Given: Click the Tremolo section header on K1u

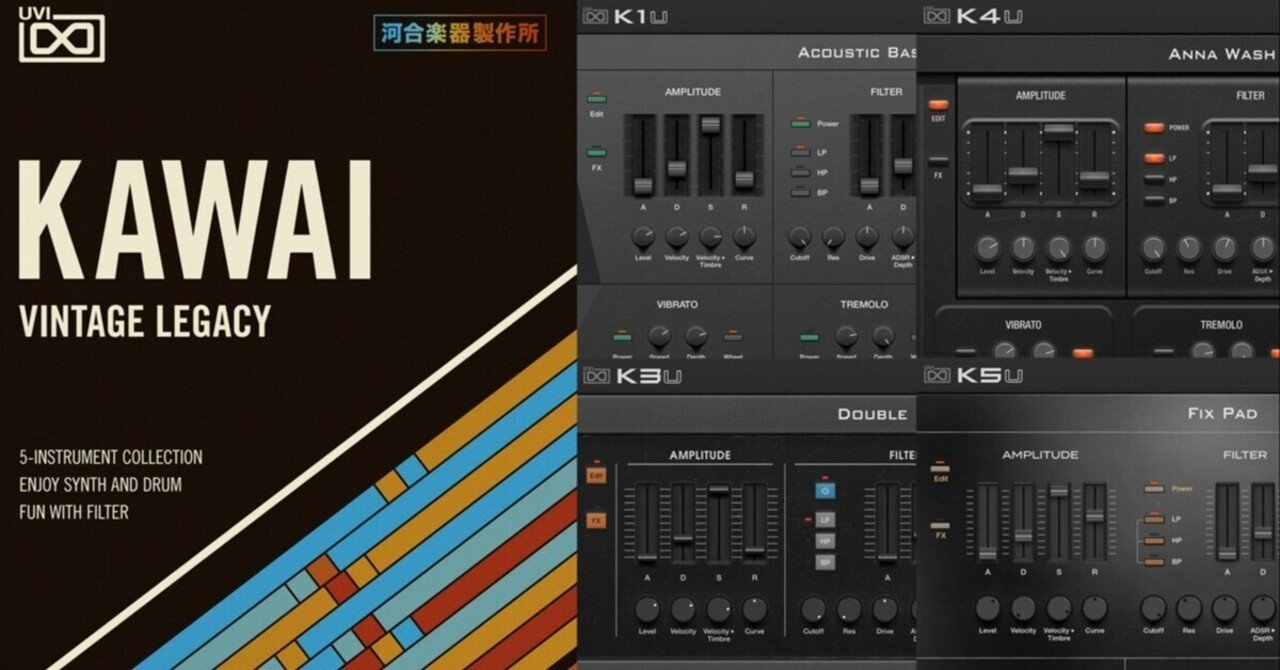Looking at the screenshot, I should pos(866,305).
